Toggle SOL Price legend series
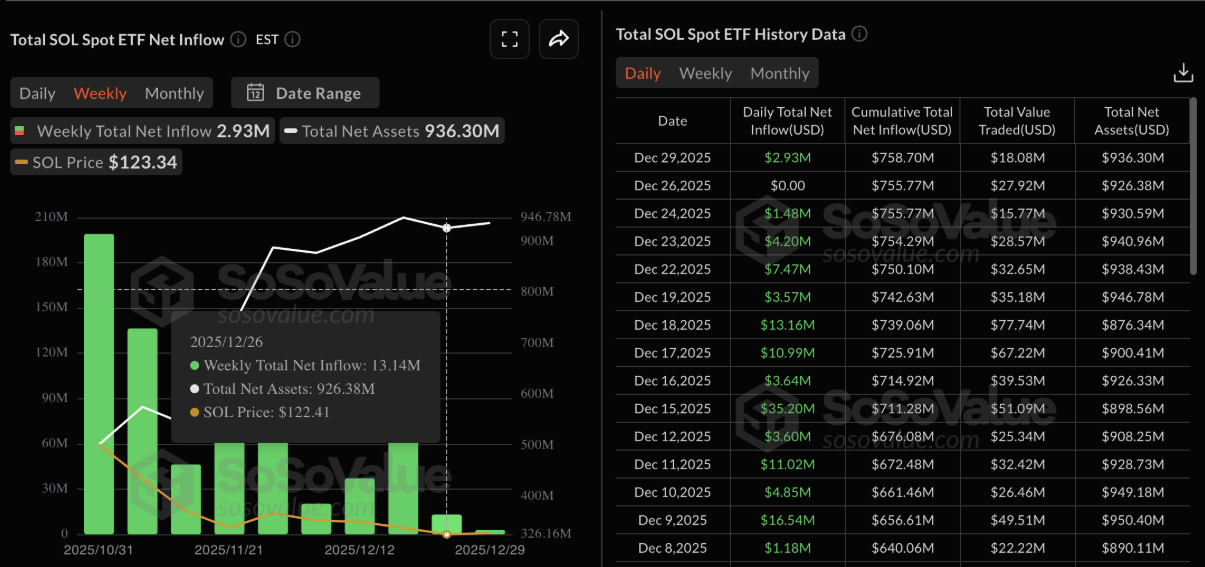The image size is (1205, 567). (x=96, y=162)
